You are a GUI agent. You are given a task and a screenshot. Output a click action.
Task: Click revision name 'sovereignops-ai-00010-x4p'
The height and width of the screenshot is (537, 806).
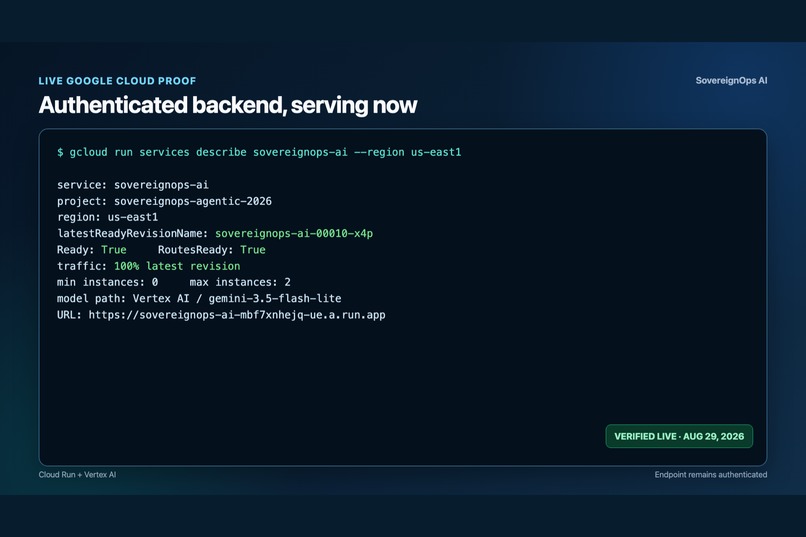[294, 234]
